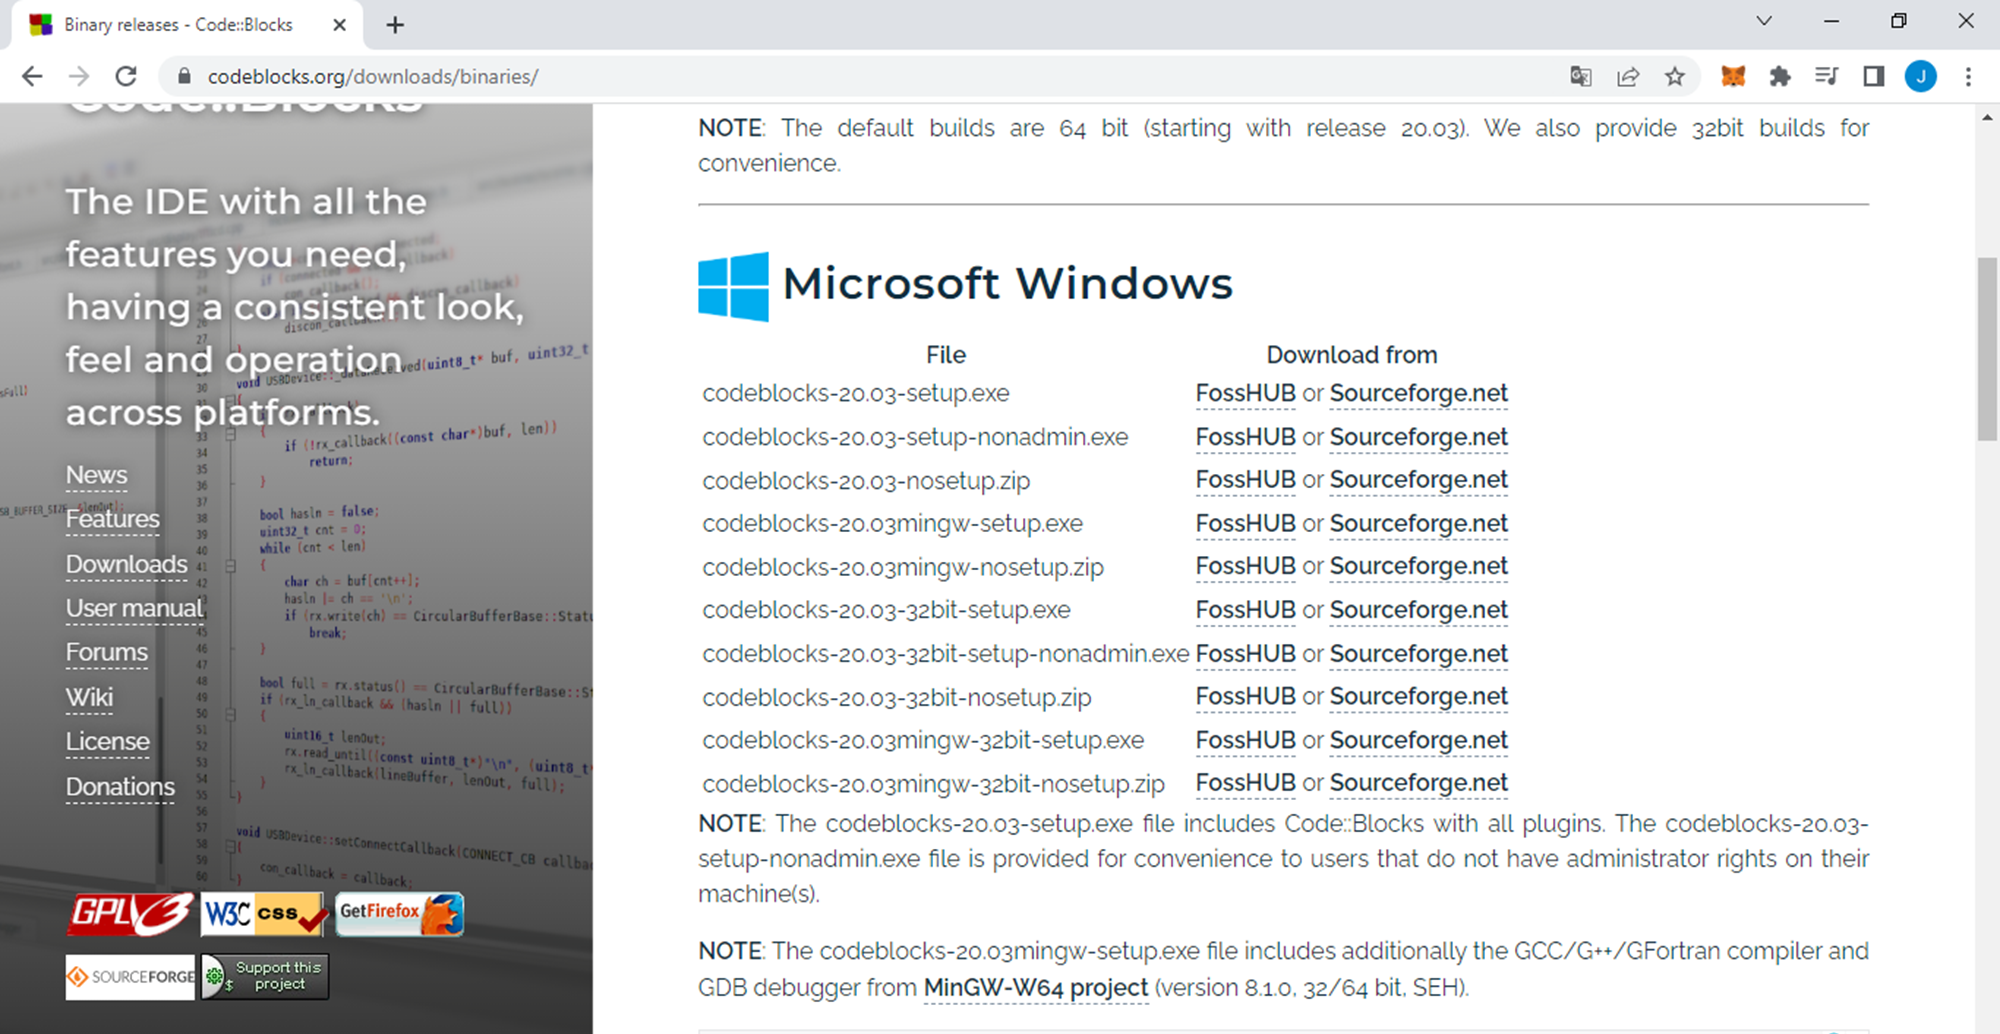
Task: Open a new browser tab
Action: pyautogui.click(x=395, y=25)
